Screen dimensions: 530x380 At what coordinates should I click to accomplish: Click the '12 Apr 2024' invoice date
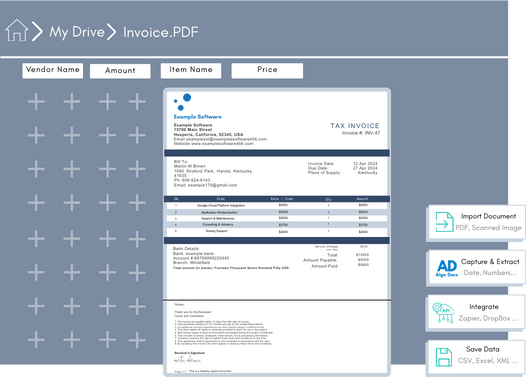(x=365, y=164)
